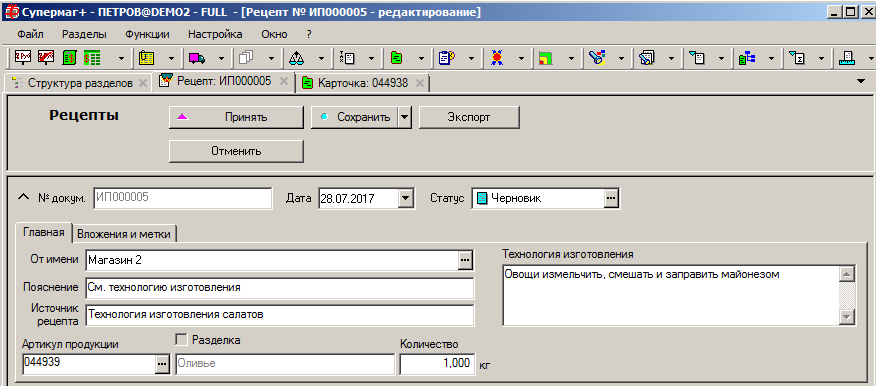The image size is (876, 386).
Task: Click into the Источник рецепта input field
Action: point(280,315)
